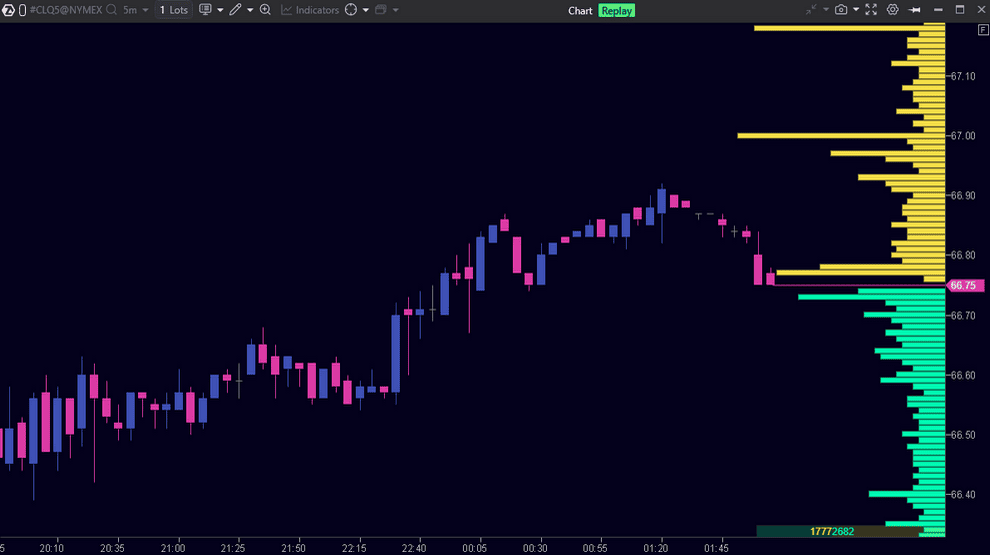The image size is (990, 555).
Task: Click the link-group icon beside the symbol
Action: pyautogui.click(x=23, y=10)
